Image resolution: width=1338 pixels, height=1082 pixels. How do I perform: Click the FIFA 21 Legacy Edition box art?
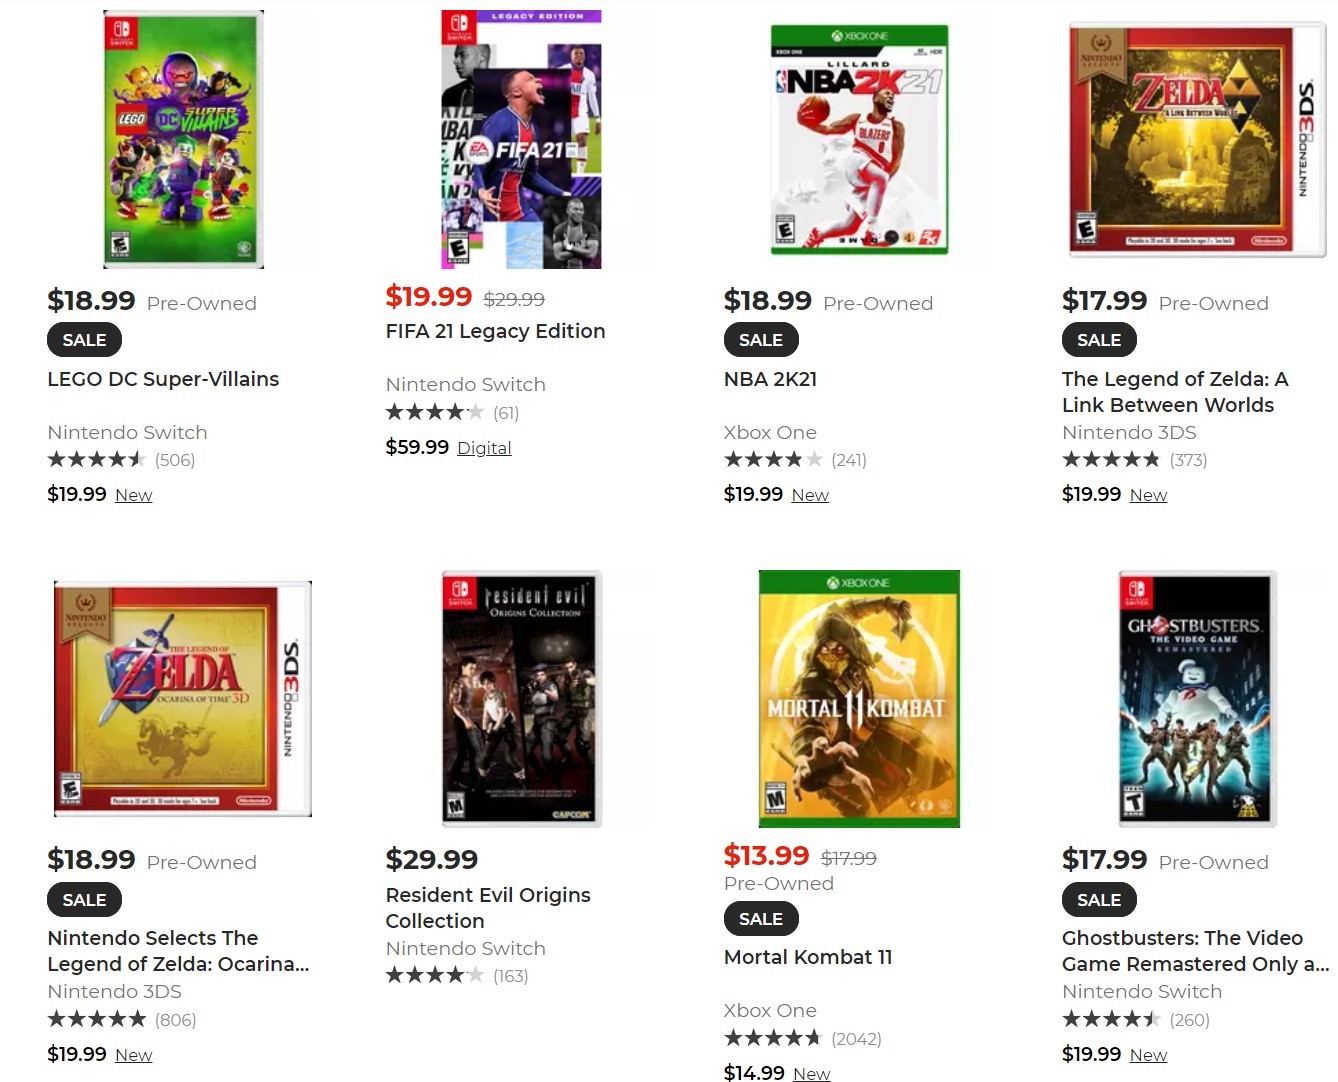tap(522, 139)
